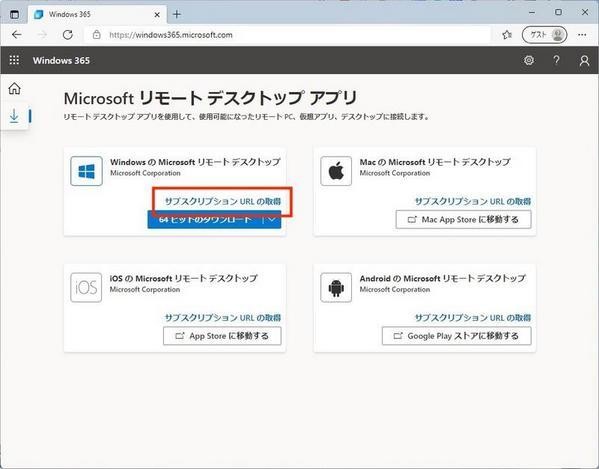The image size is (599, 469).
Task: Add page to favorites star icon
Action: point(507,35)
